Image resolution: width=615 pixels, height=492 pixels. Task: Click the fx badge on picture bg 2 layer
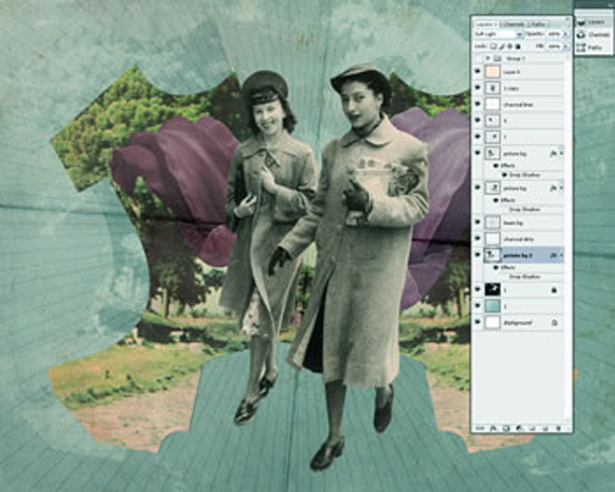click(553, 255)
